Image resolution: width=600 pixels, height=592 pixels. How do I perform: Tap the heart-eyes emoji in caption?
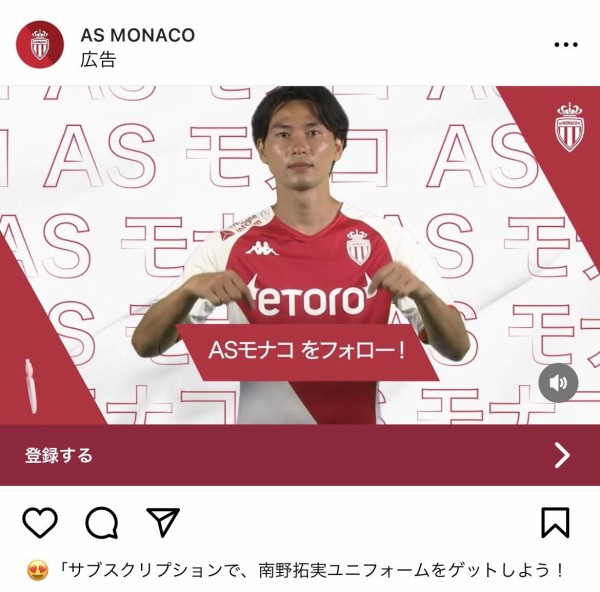38,571
